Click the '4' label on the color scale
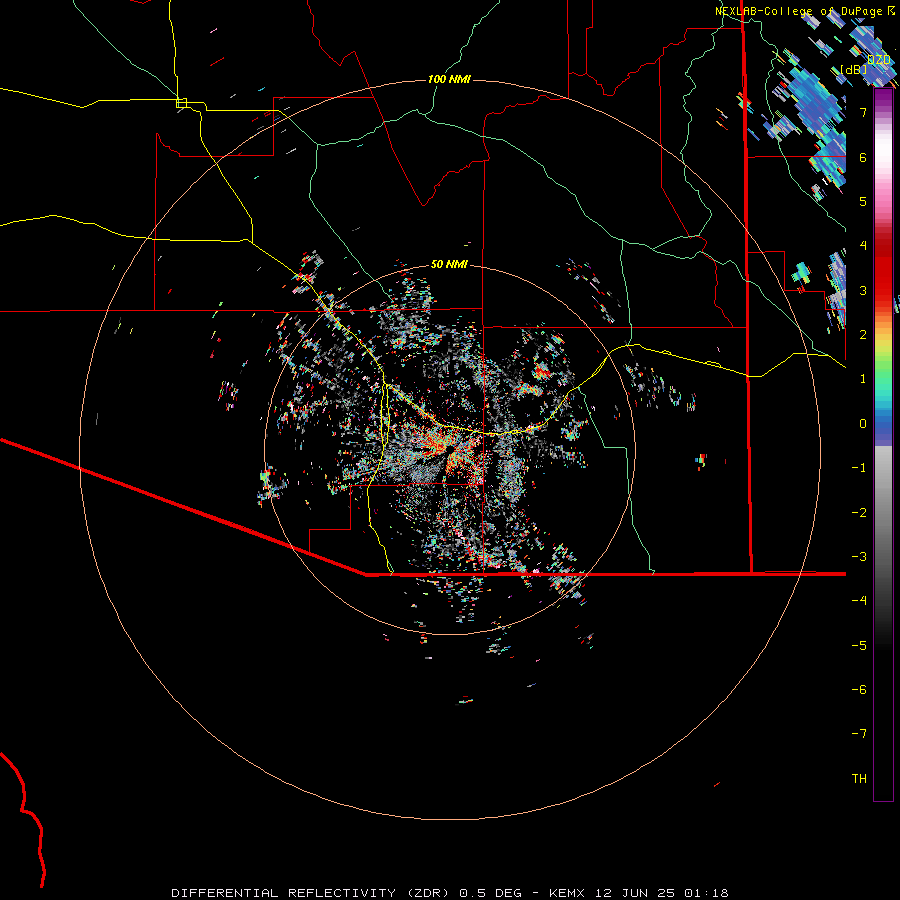 863,246
